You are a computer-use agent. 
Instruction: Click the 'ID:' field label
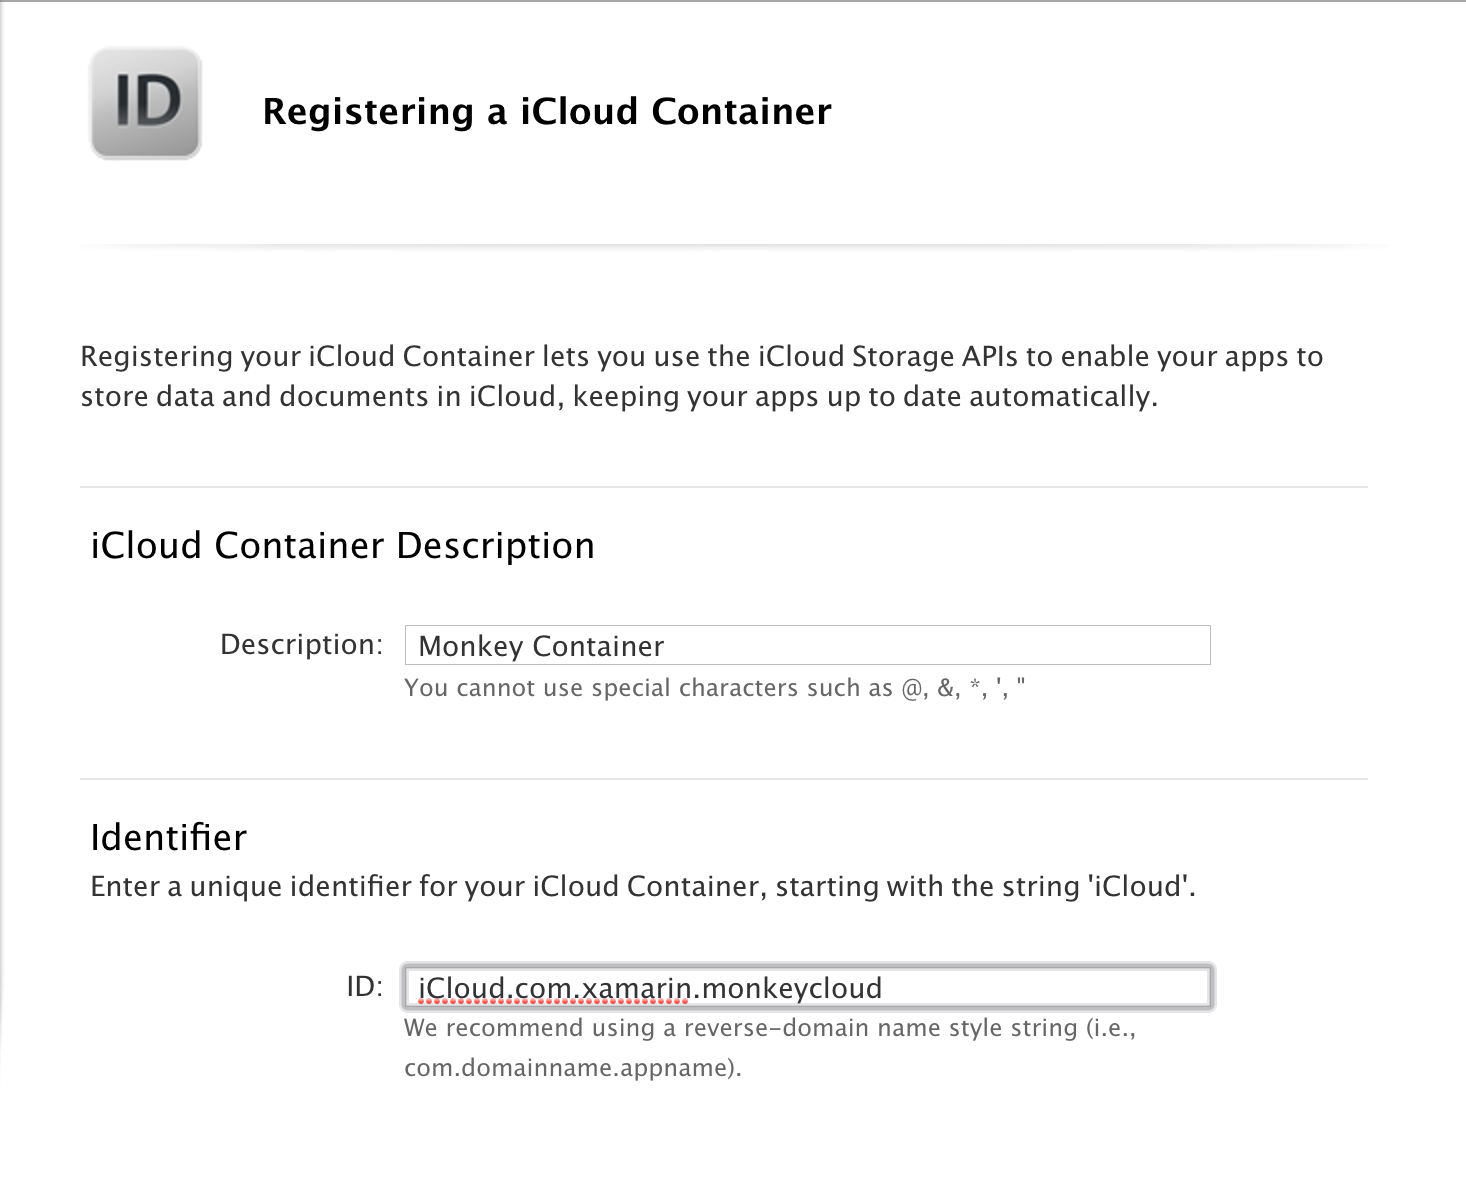pyautogui.click(x=365, y=986)
